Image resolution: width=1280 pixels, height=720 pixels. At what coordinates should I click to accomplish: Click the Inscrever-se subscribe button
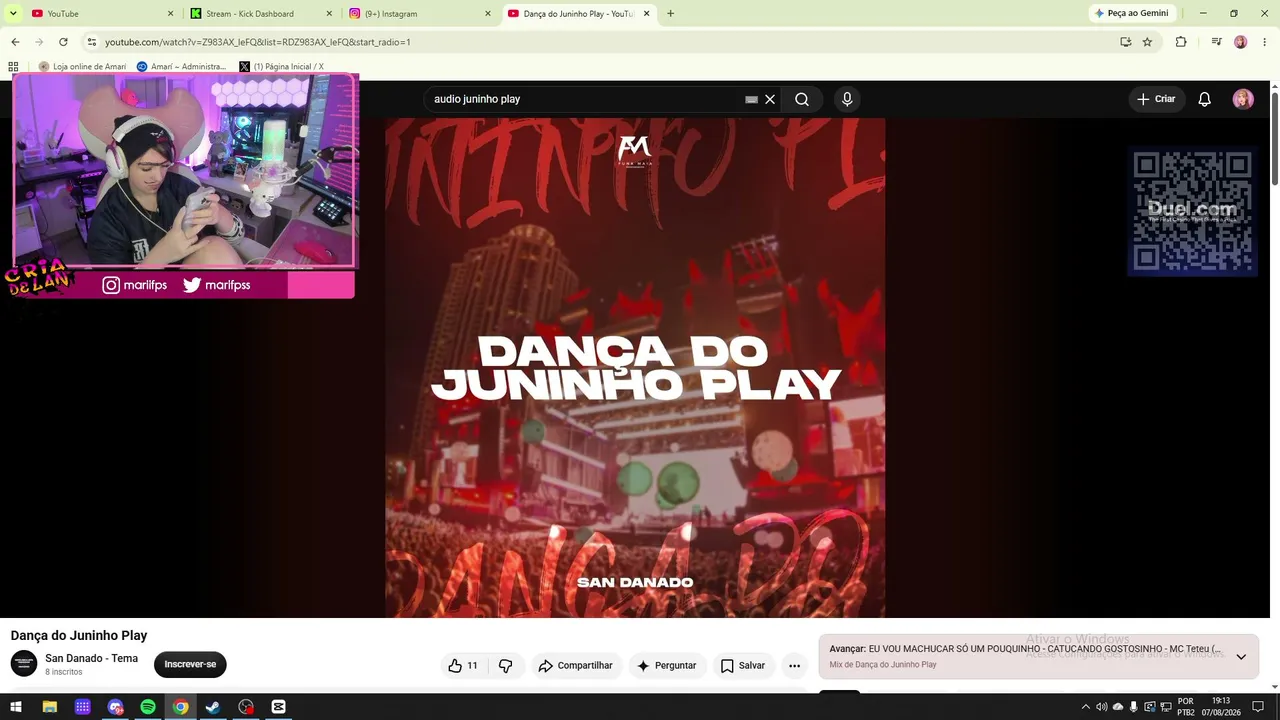coord(190,664)
